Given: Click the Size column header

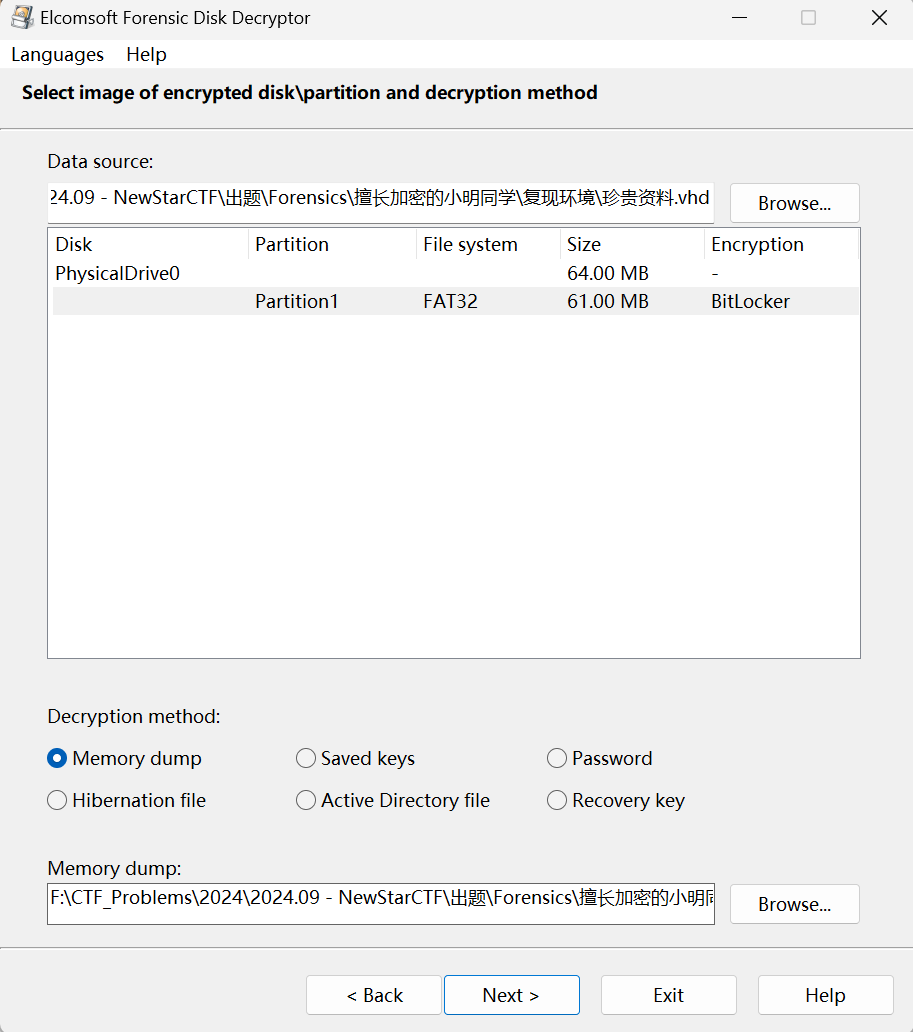Looking at the screenshot, I should pos(631,244).
